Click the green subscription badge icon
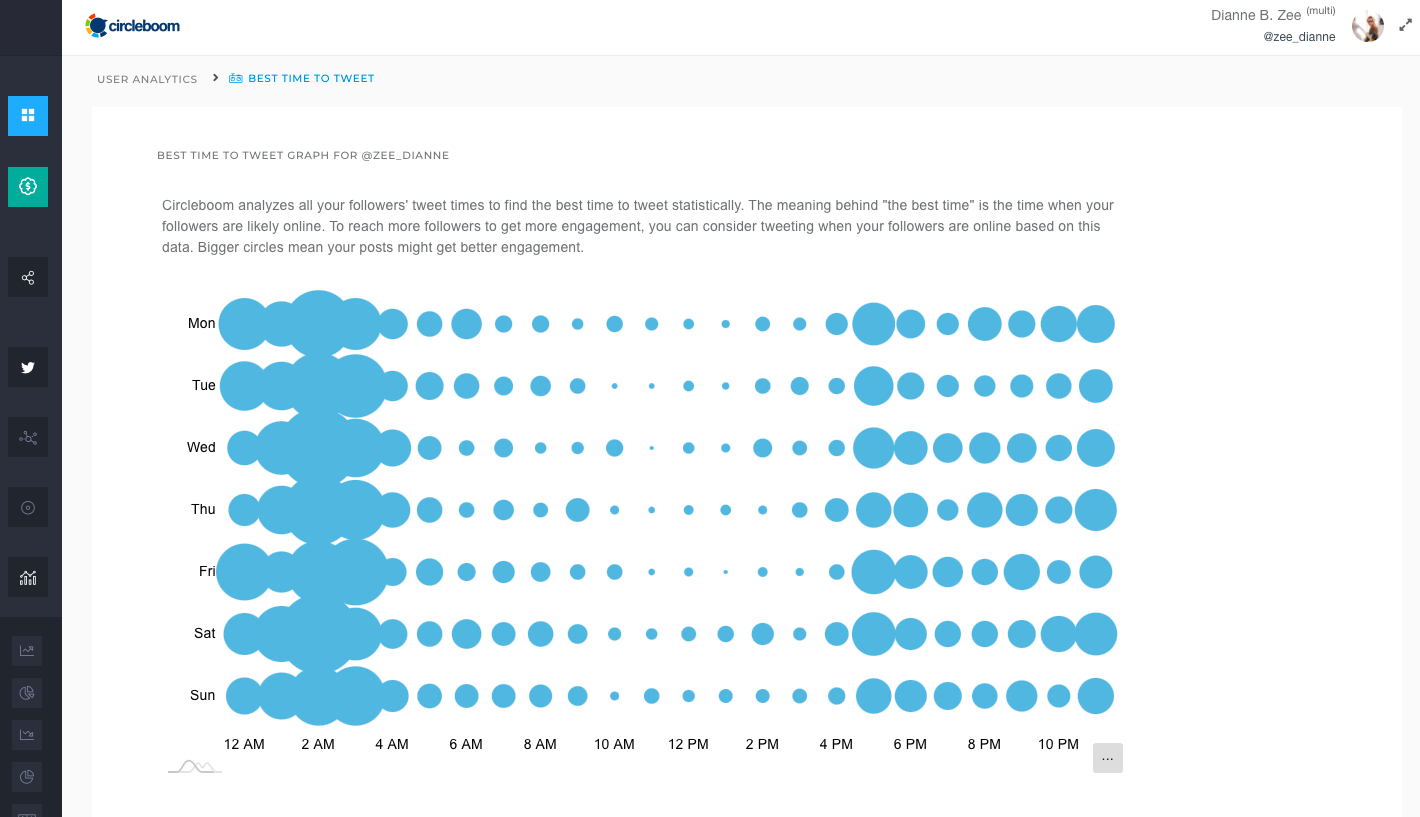This screenshot has width=1420, height=817. pos(27,187)
